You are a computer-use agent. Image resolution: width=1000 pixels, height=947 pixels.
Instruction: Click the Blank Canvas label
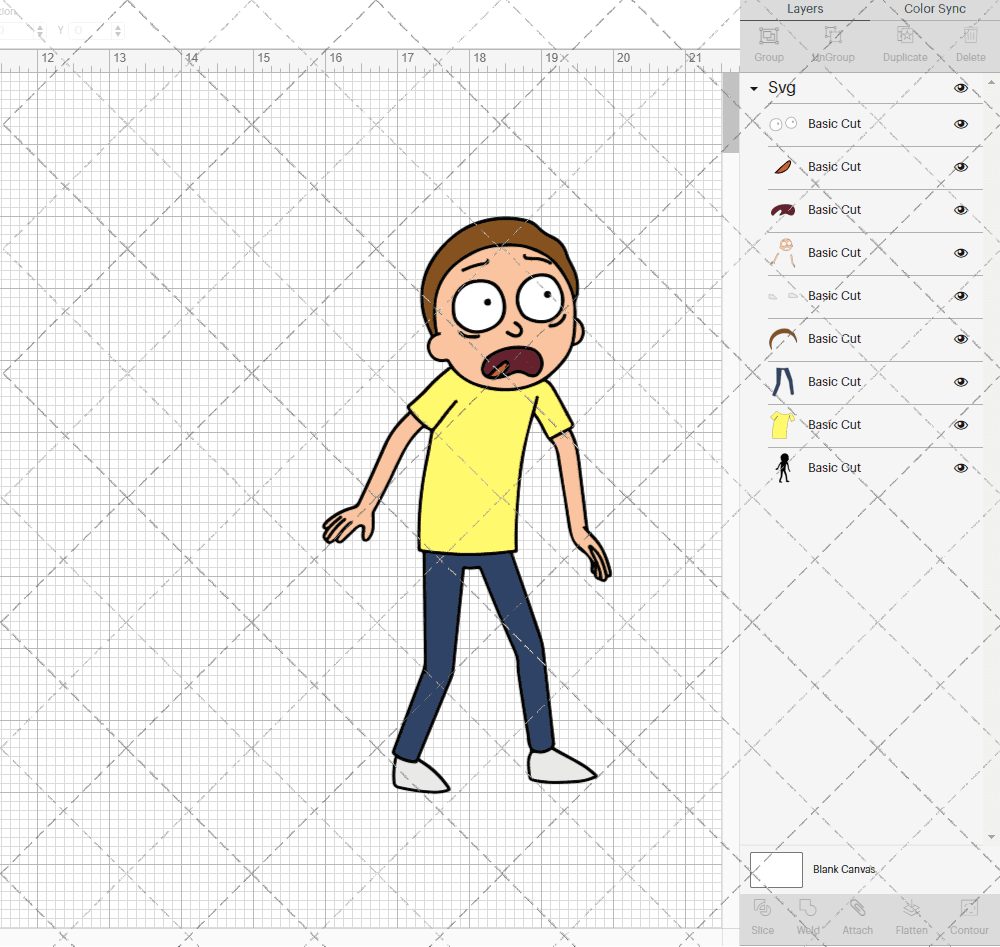pyautogui.click(x=844, y=869)
